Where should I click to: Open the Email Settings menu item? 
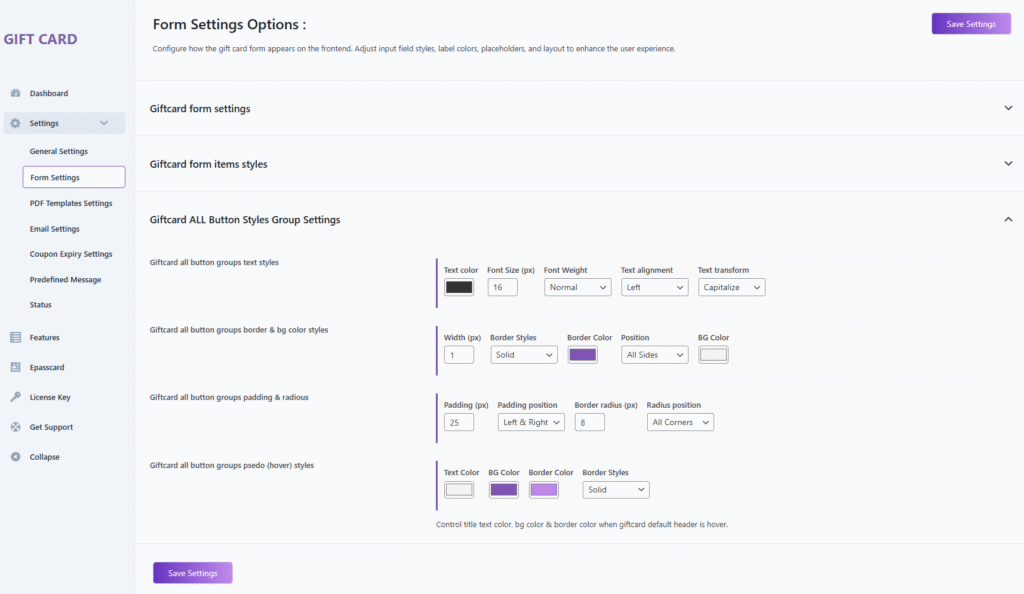pos(55,229)
